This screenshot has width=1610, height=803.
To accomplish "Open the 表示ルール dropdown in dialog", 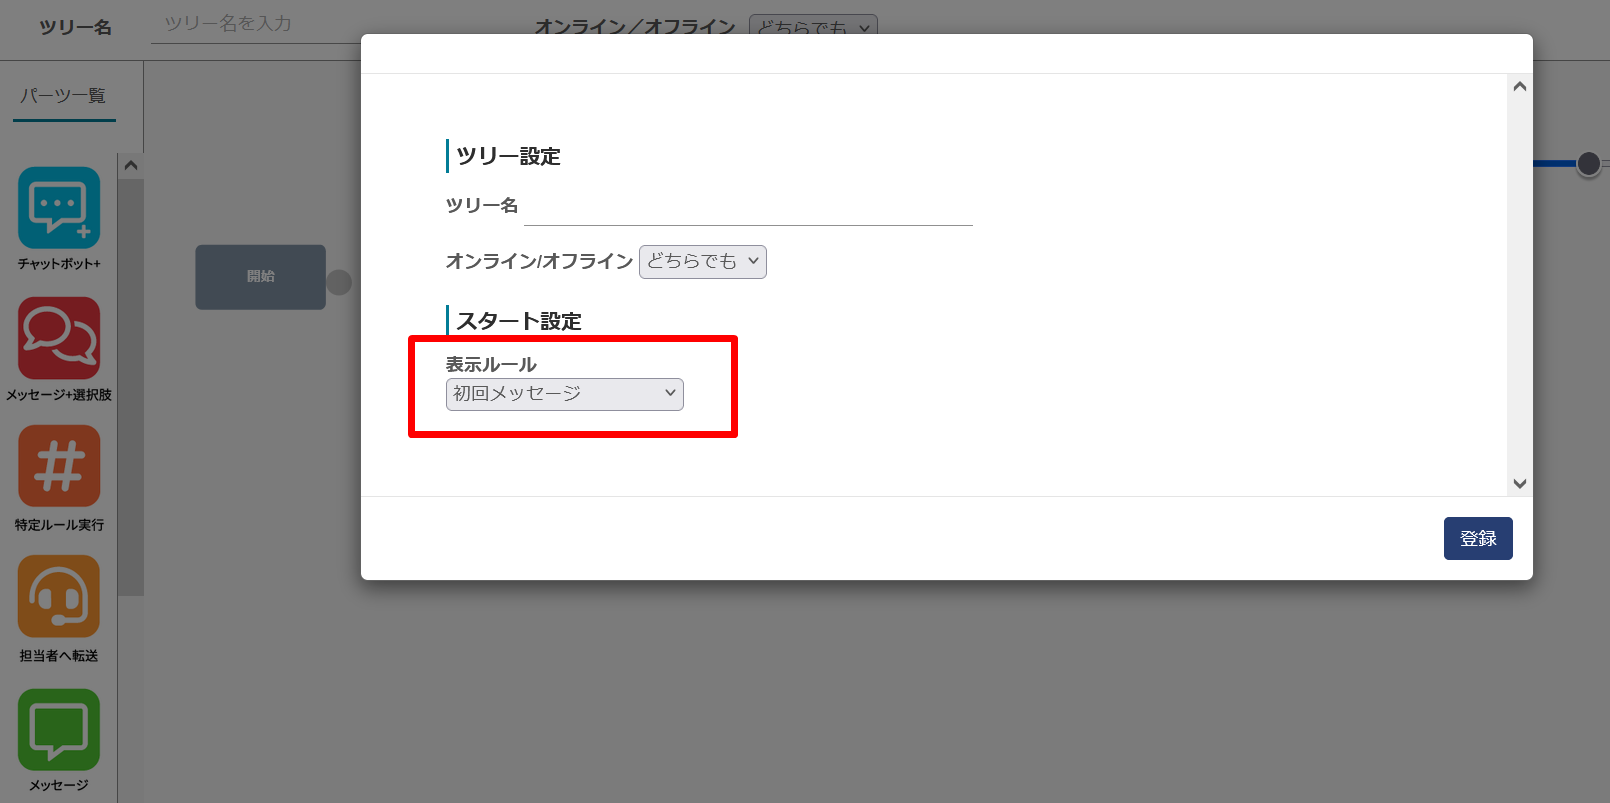I will pyautogui.click(x=564, y=394).
